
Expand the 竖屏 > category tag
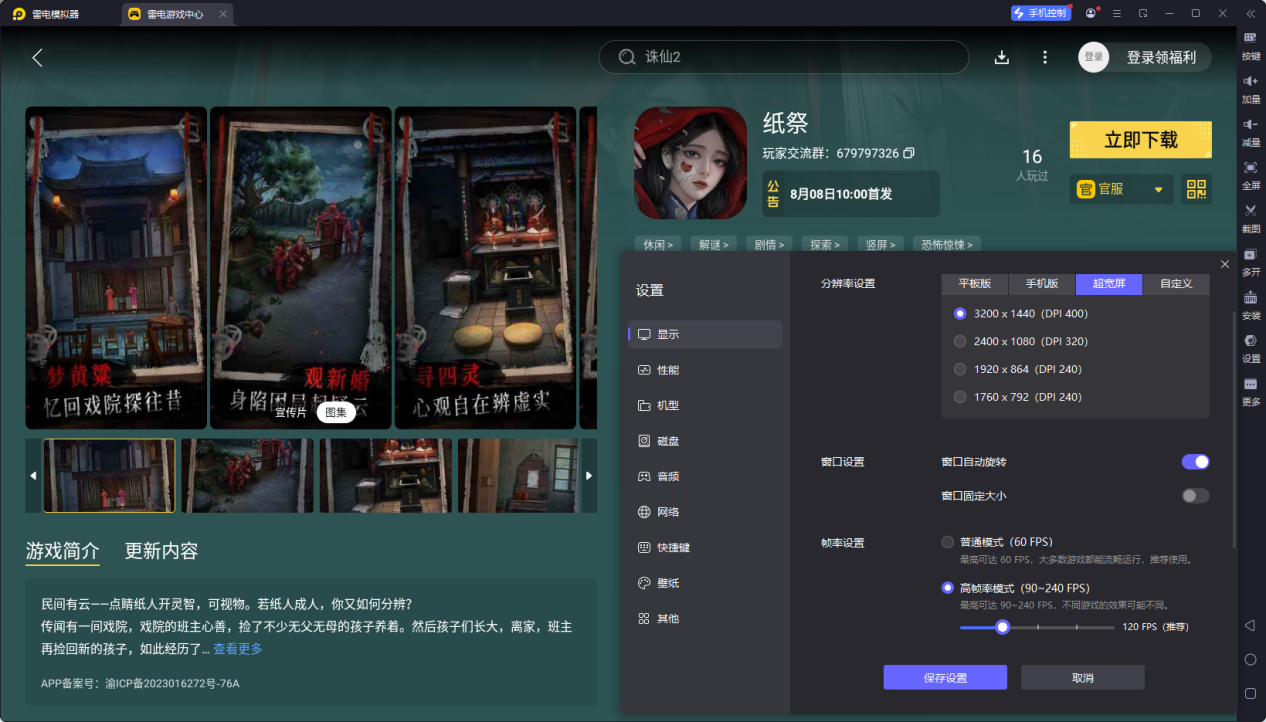pos(882,244)
